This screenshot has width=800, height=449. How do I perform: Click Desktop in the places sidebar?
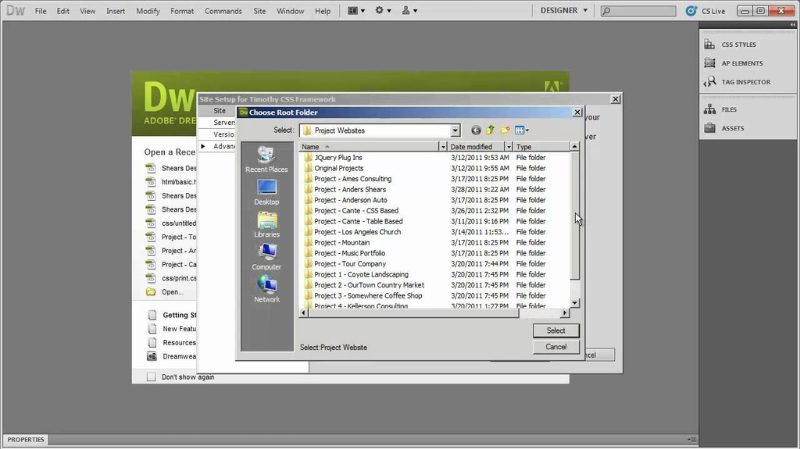point(267,191)
